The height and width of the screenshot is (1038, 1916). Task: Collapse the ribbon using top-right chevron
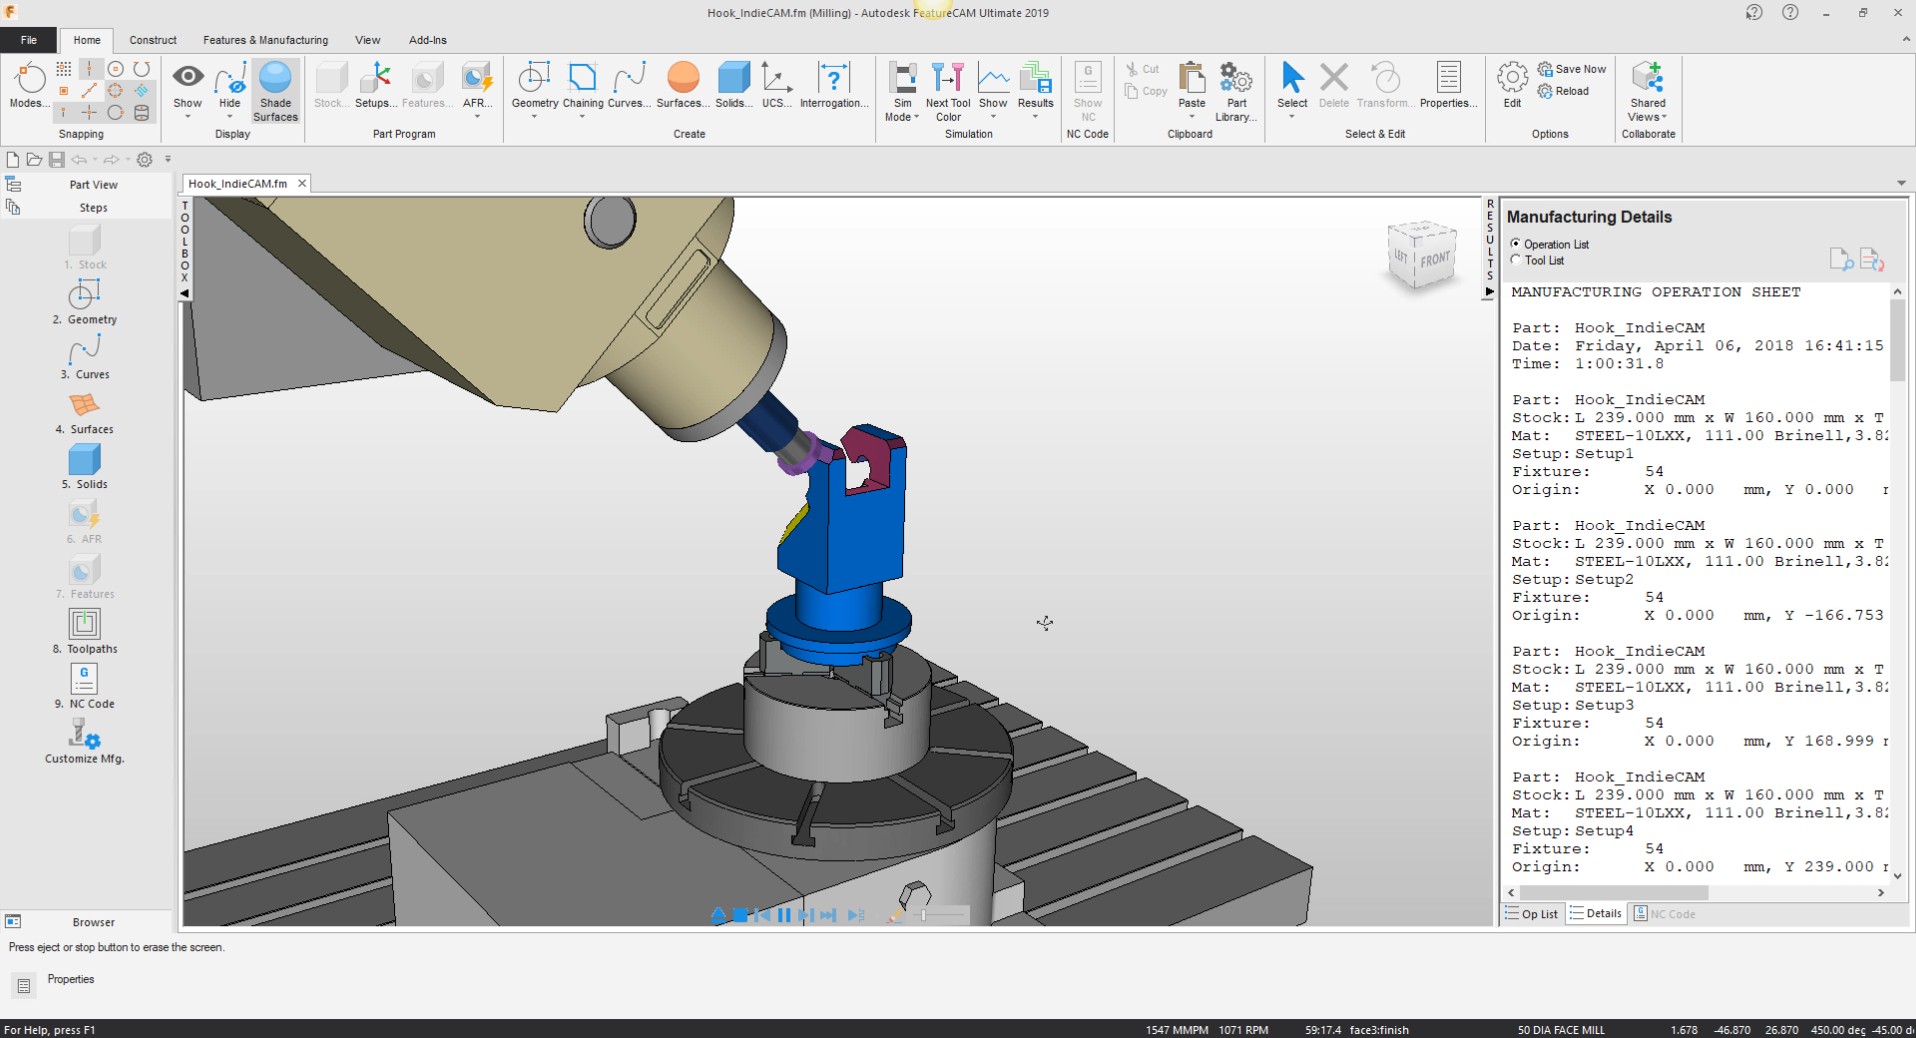1905,40
